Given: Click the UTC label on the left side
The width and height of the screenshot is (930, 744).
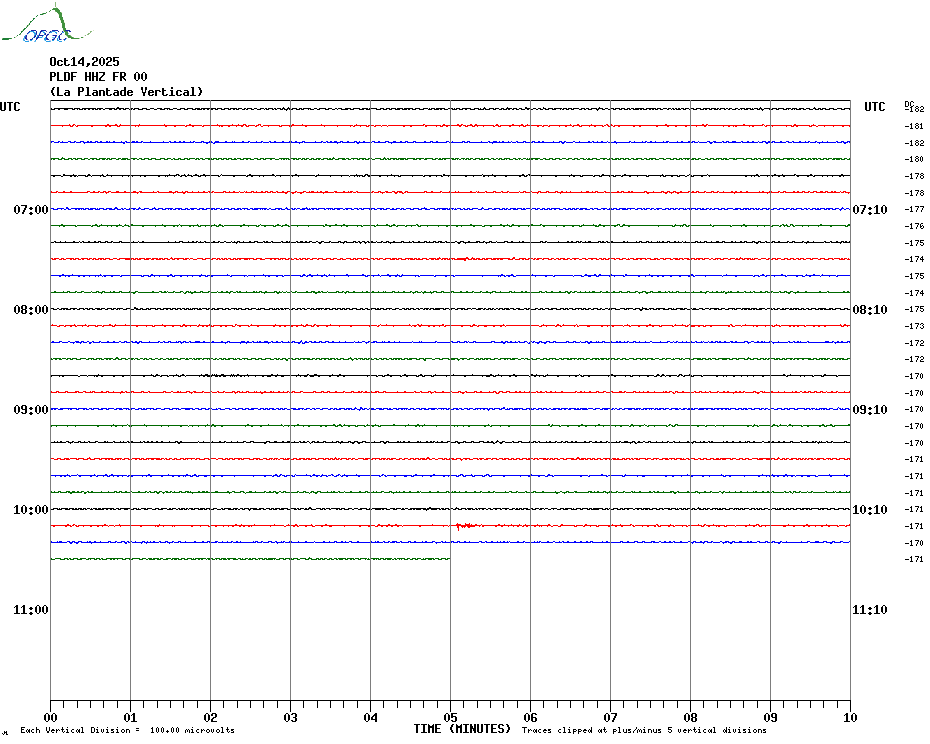Looking at the screenshot, I should coord(10,107).
